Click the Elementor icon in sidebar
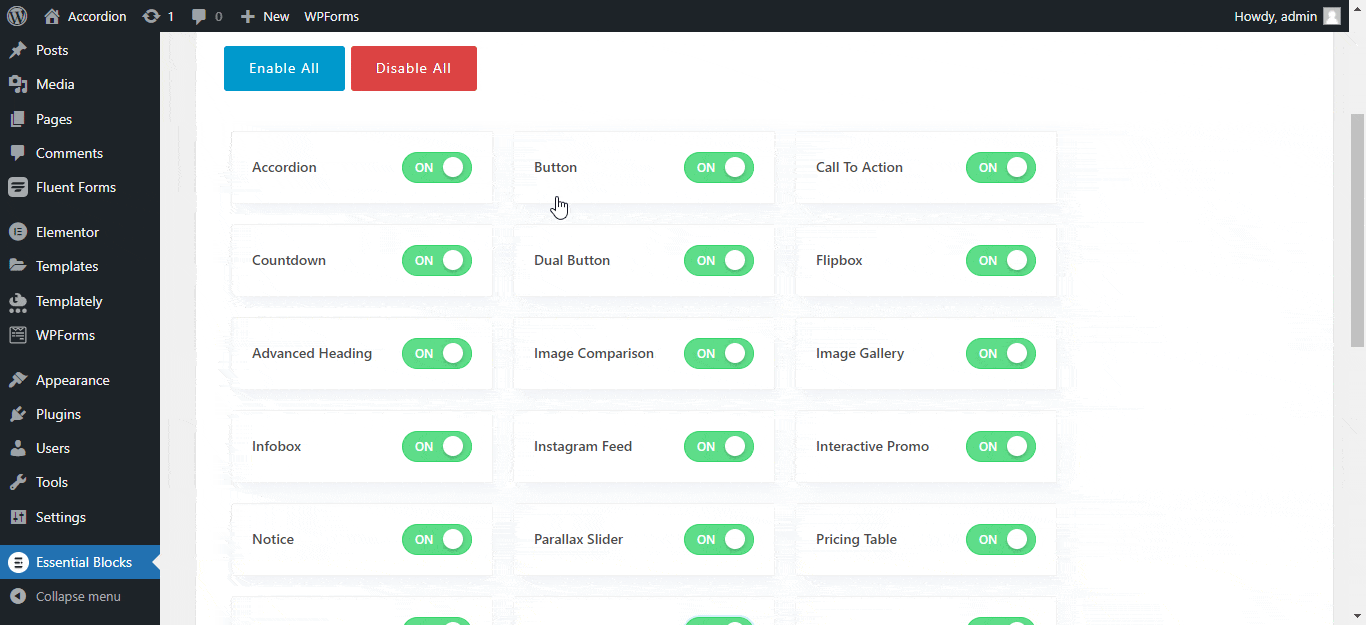This screenshot has width=1366, height=625. pos(18,232)
